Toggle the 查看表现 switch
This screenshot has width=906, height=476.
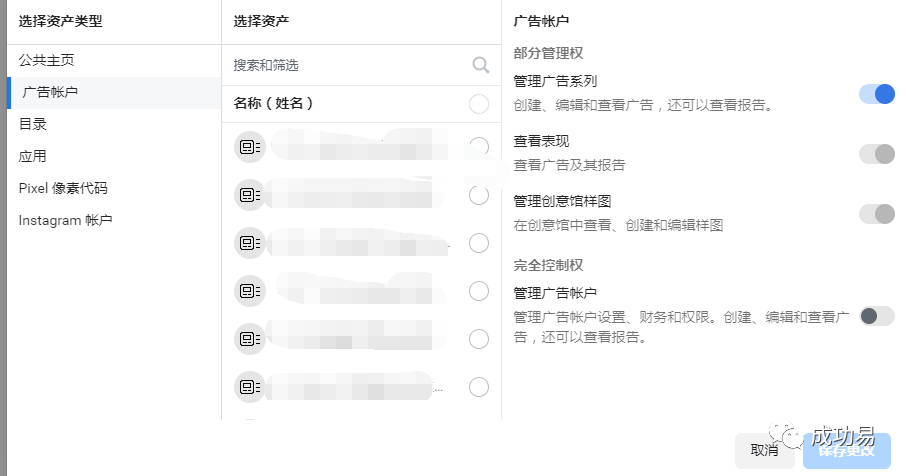[x=877, y=154]
